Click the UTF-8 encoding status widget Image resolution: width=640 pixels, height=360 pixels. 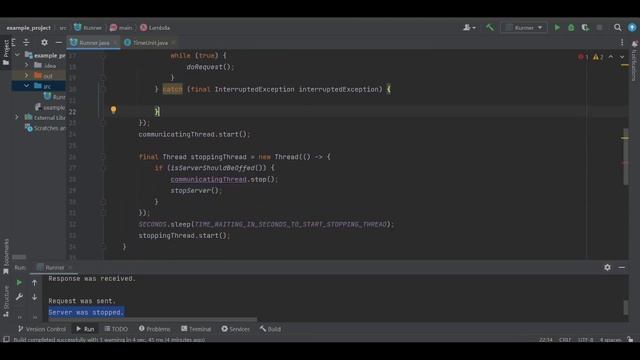[585, 340]
